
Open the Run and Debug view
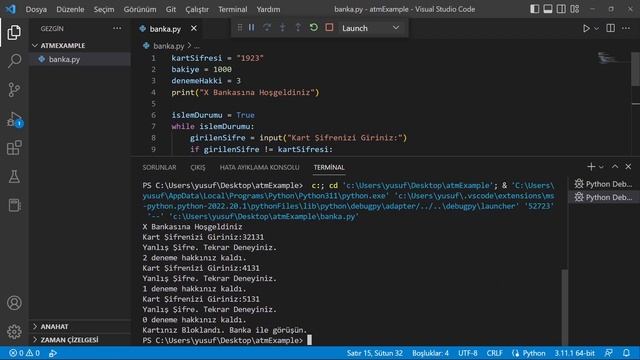[x=14, y=119]
